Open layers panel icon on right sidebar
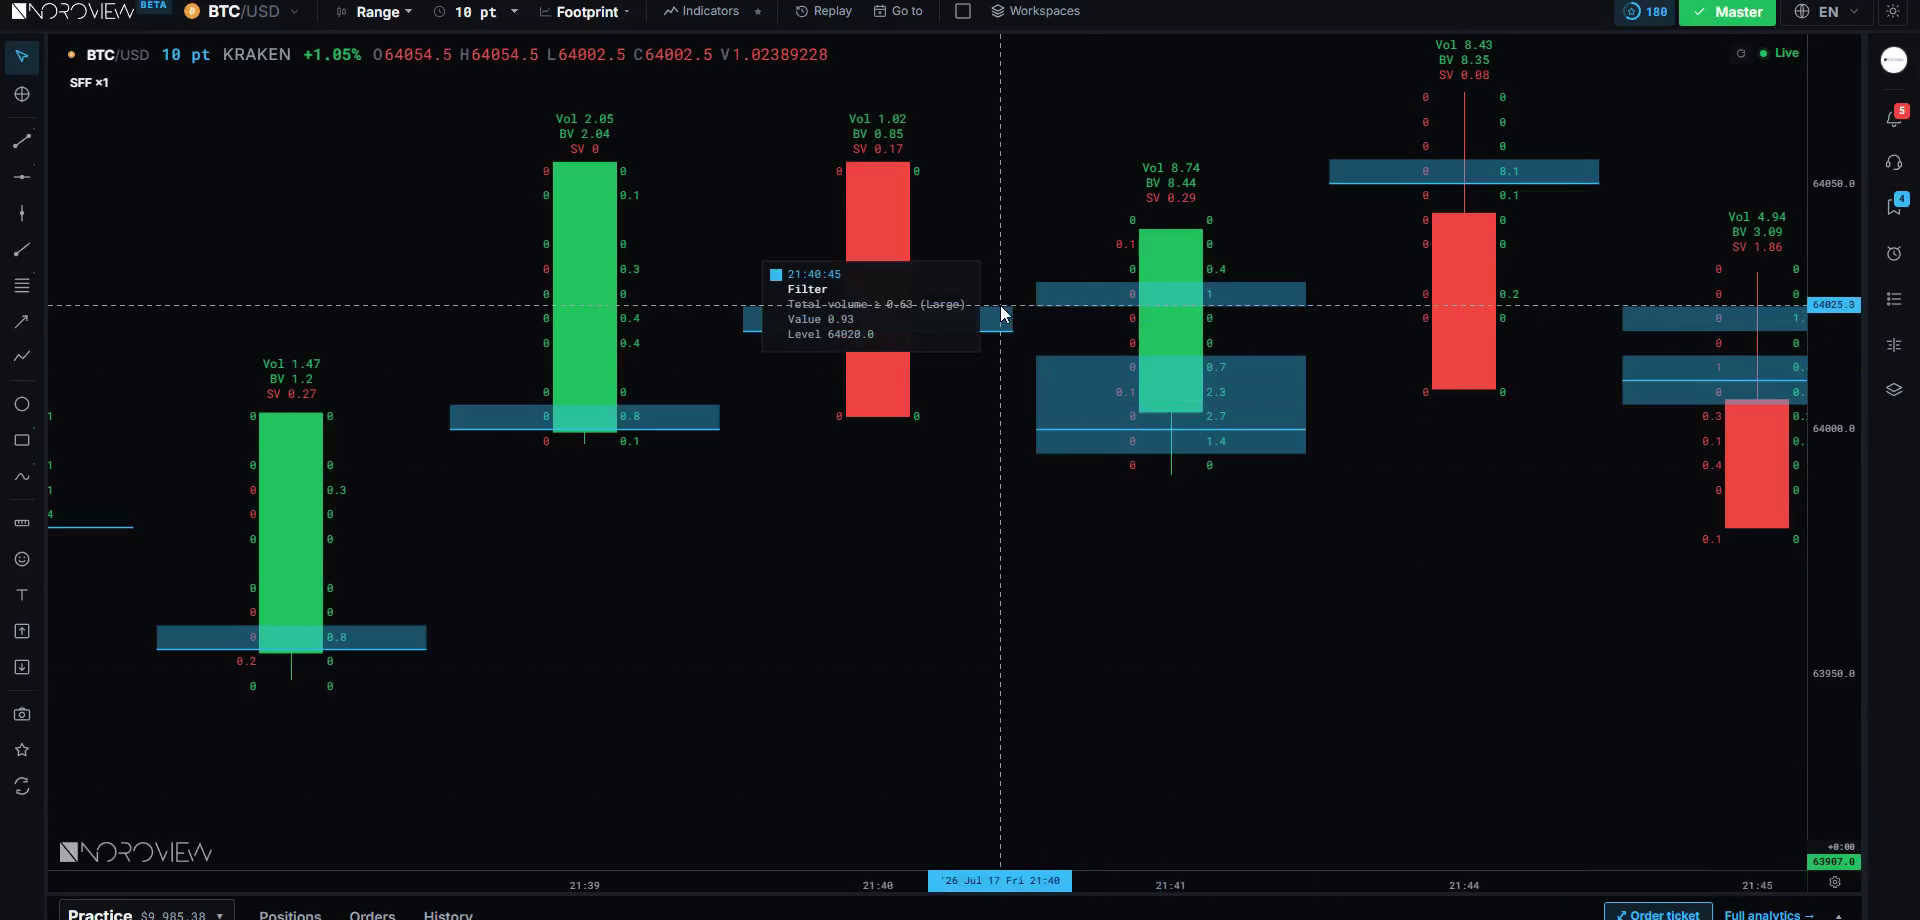The height and width of the screenshot is (920, 1920). [x=1894, y=390]
